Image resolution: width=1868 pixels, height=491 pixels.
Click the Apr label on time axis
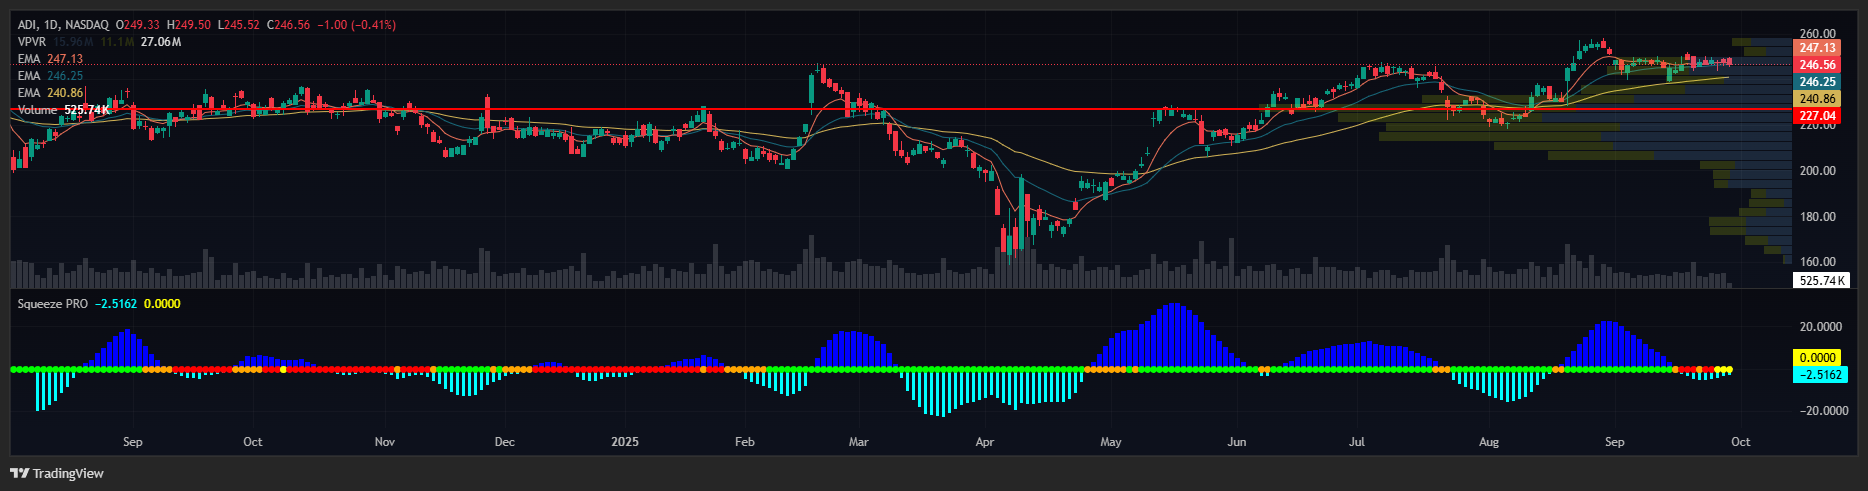coord(985,442)
